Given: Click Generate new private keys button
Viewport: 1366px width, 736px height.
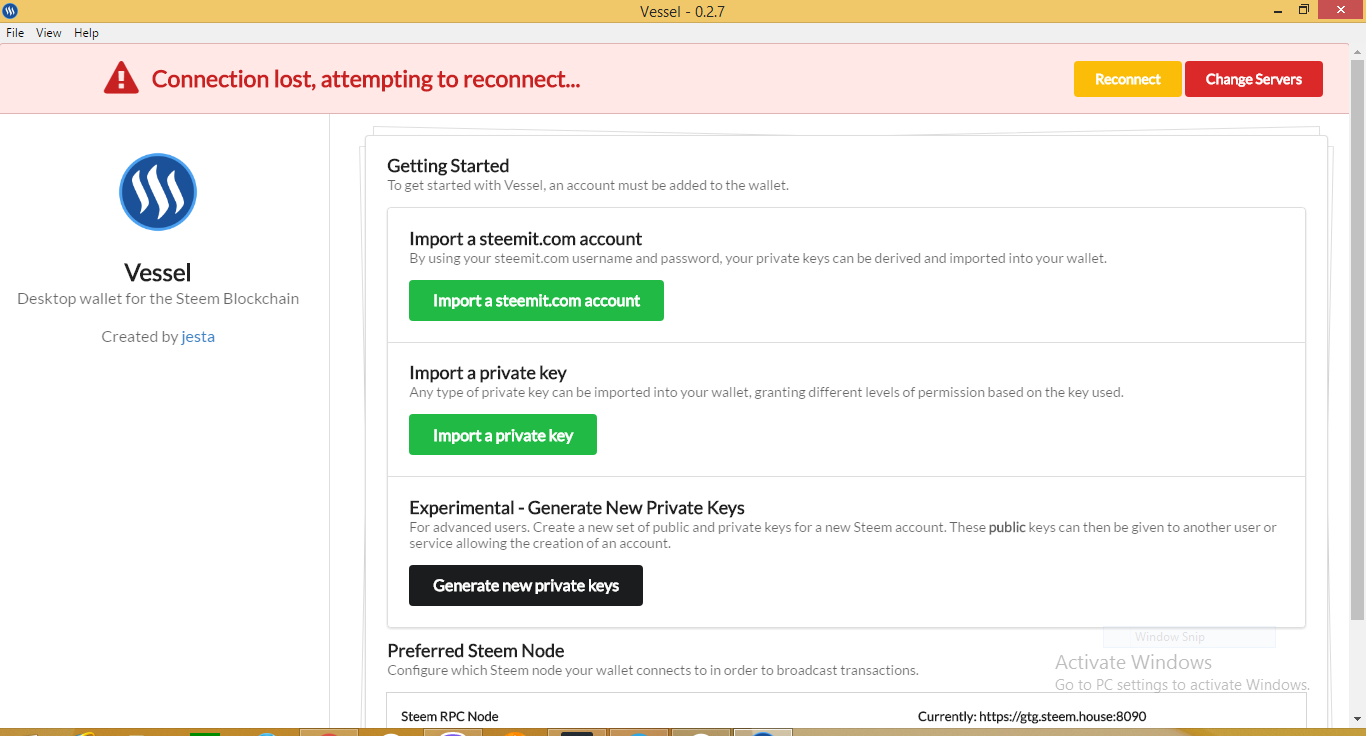Looking at the screenshot, I should (x=526, y=585).
